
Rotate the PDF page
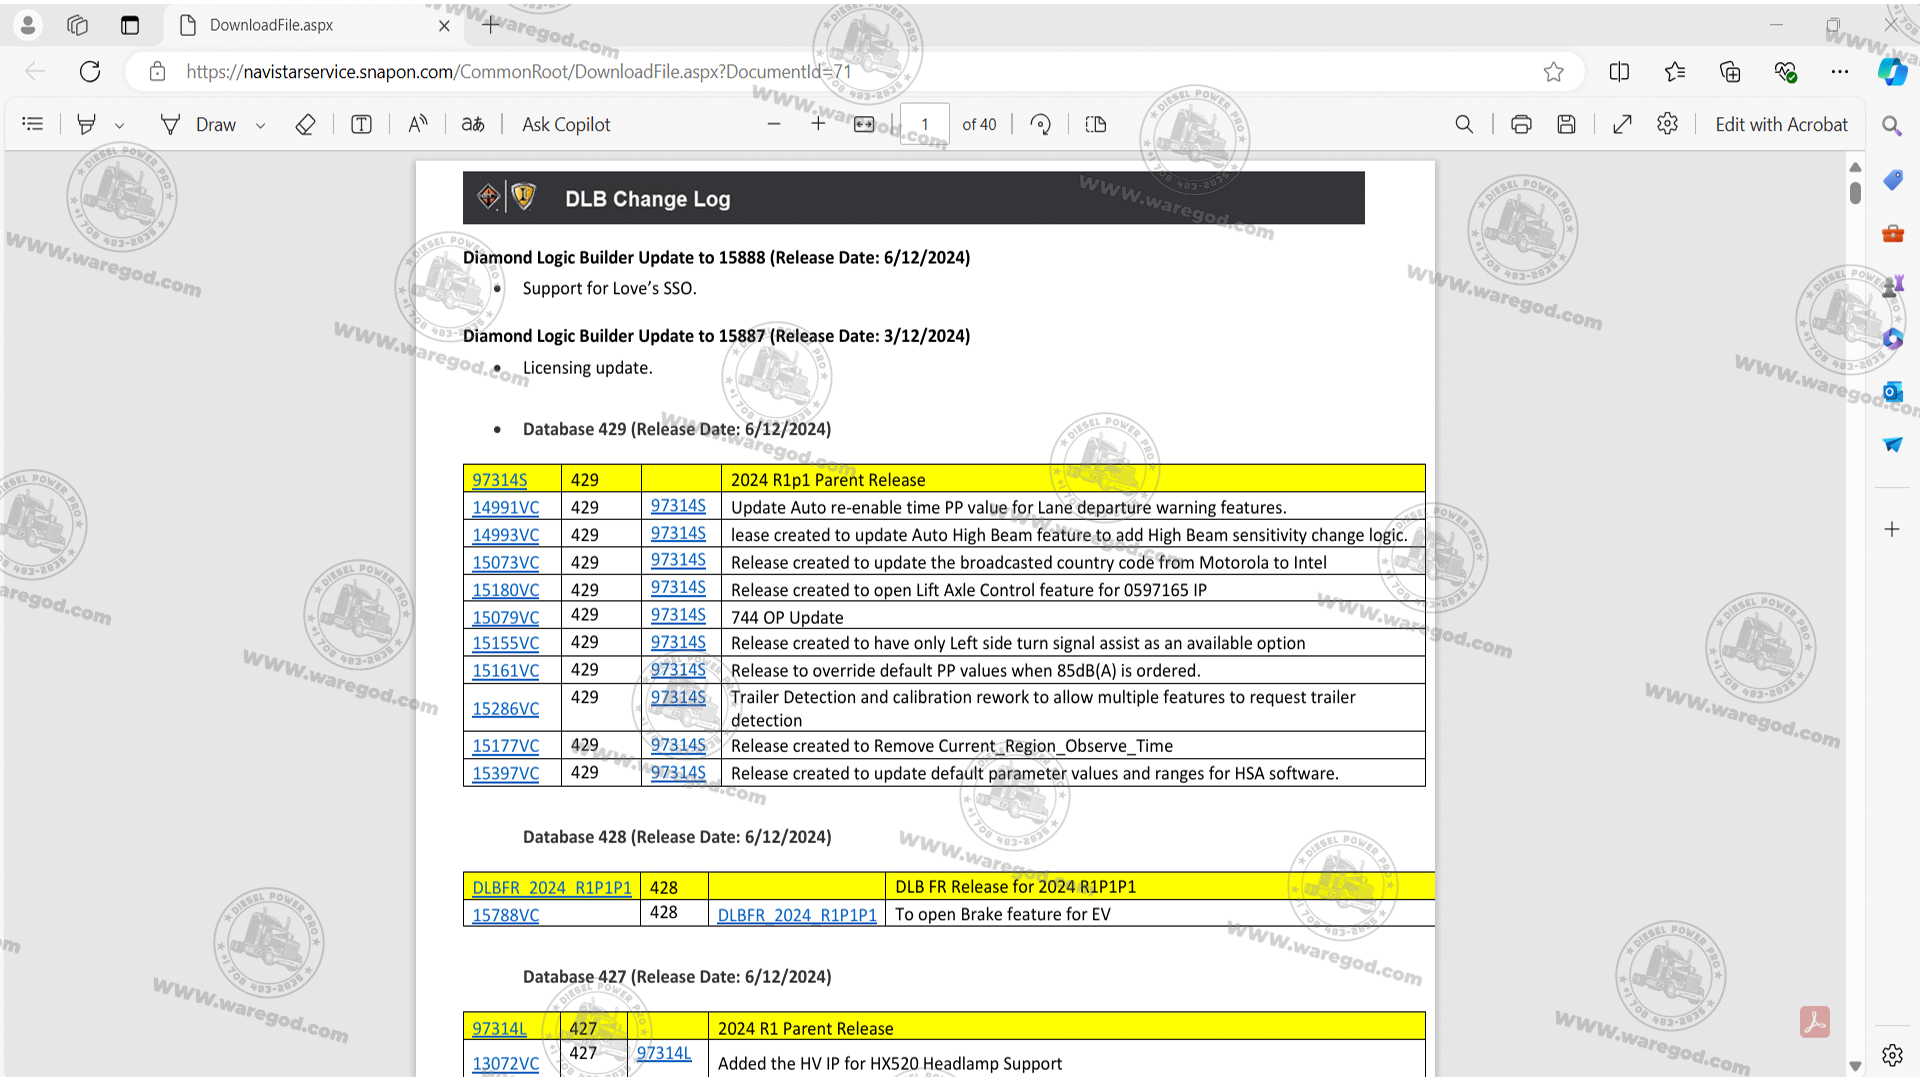click(1040, 124)
